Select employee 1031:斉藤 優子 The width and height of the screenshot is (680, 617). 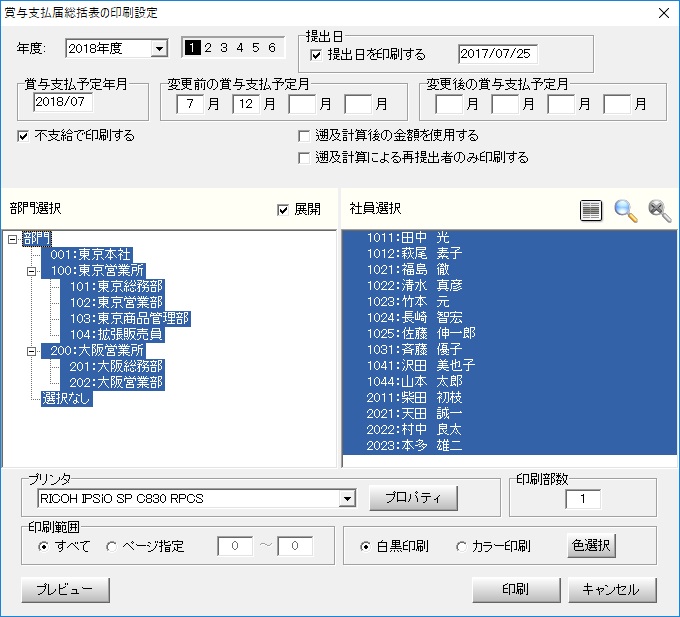509,350
